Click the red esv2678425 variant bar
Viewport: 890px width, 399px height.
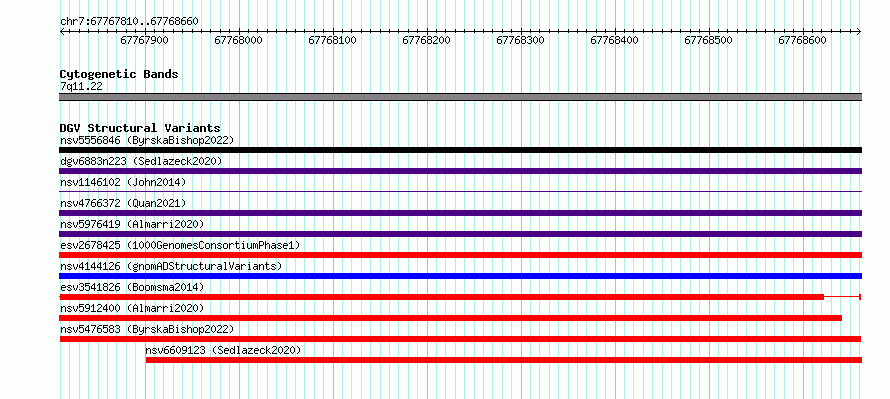pyautogui.click(x=460, y=255)
